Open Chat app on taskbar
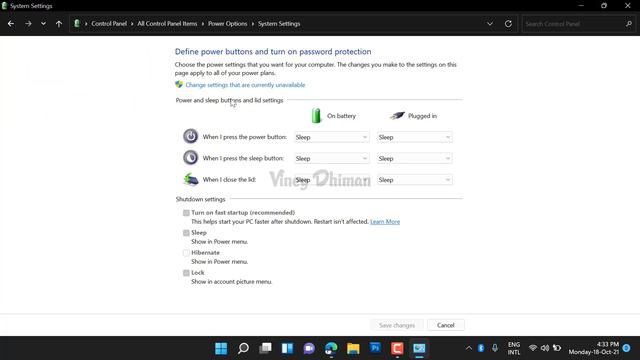The width and height of the screenshot is (640, 360). pyautogui.click(x=309, y=348)
